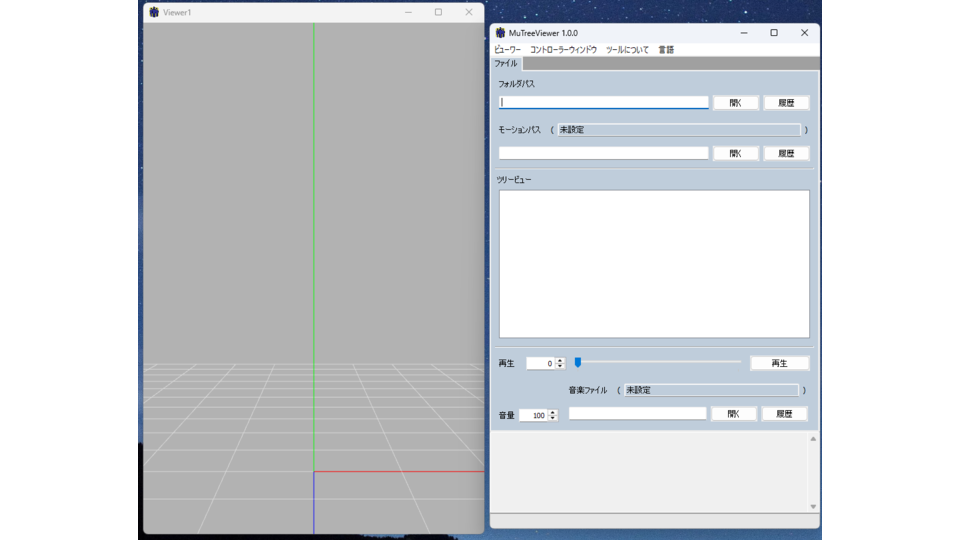Click 開く button for motion path
This screenshot has height=540, width=960.
(735, 153)
